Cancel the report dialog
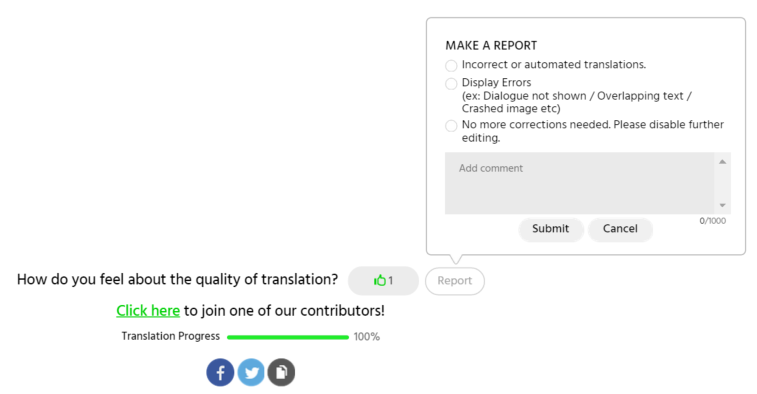 (x=620, y=229)
